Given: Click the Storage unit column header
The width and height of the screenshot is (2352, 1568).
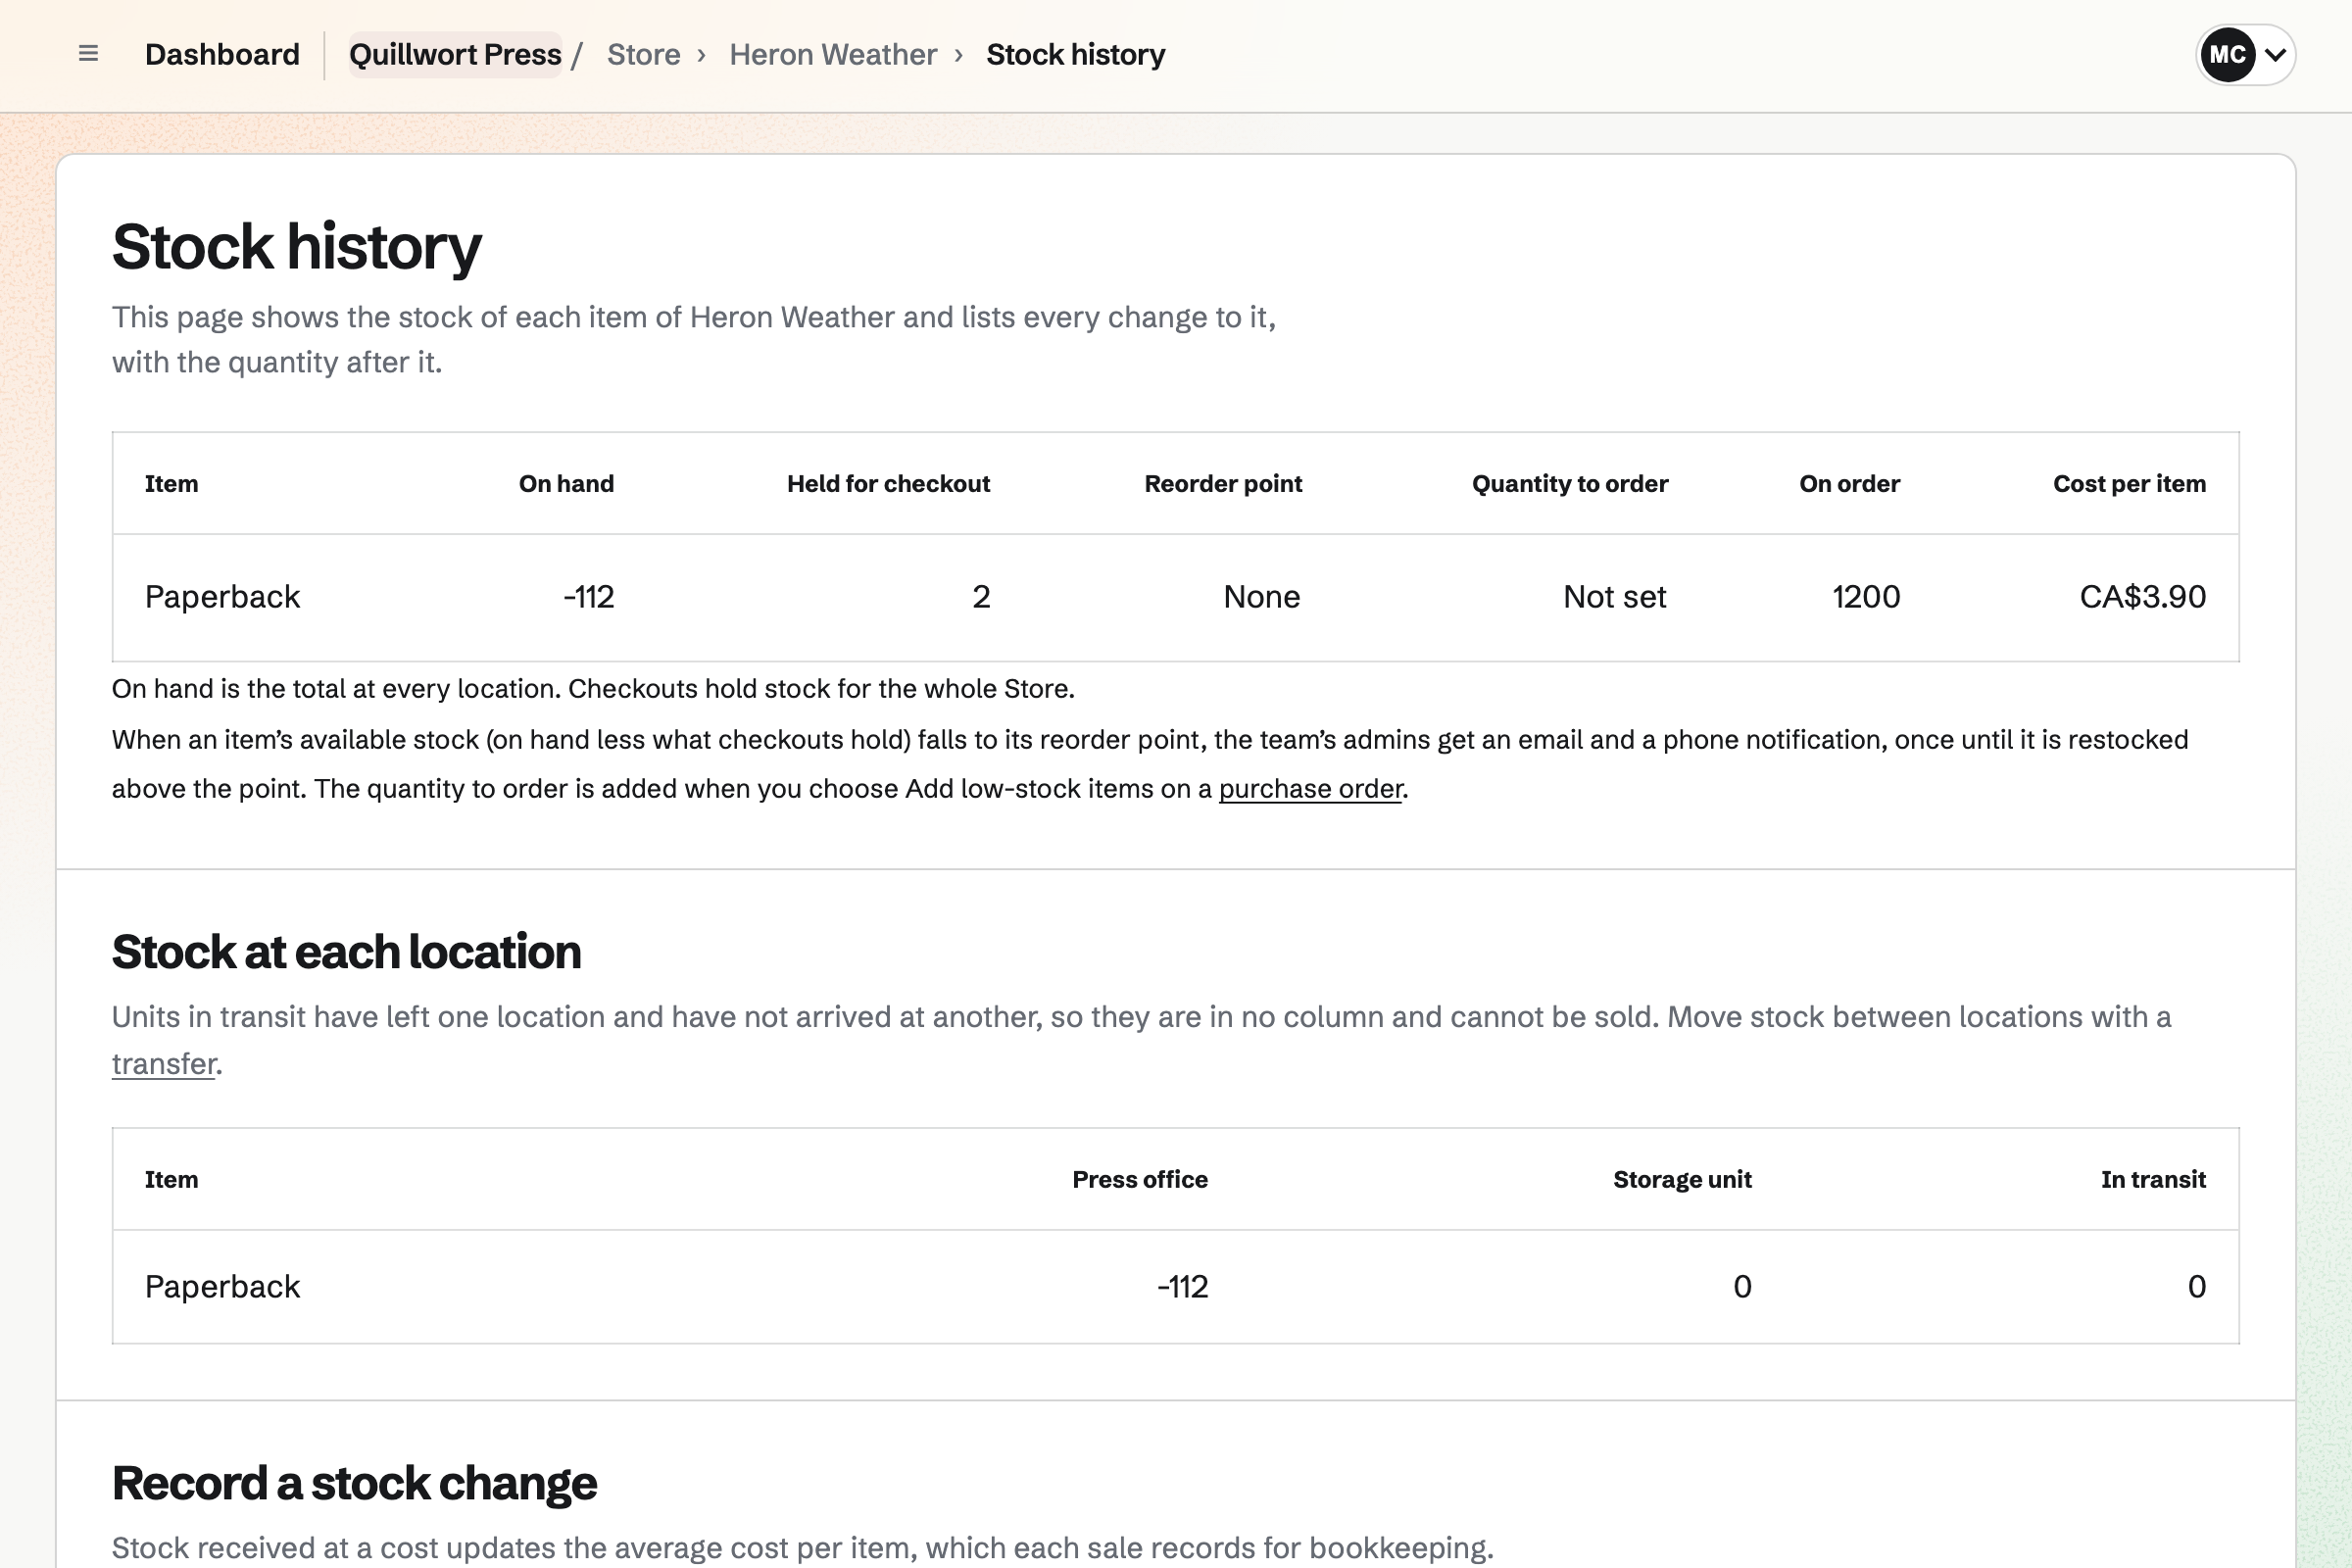Looking at the screenshot, I should click(x=1682, y=1180).
